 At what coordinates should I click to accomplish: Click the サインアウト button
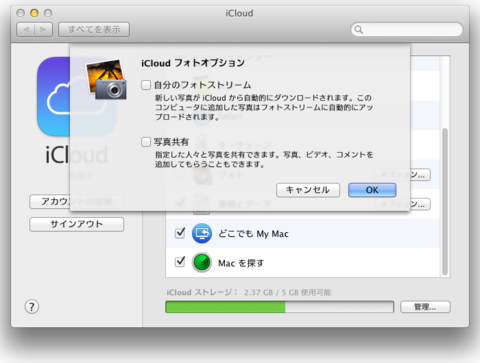coord(77,224)
